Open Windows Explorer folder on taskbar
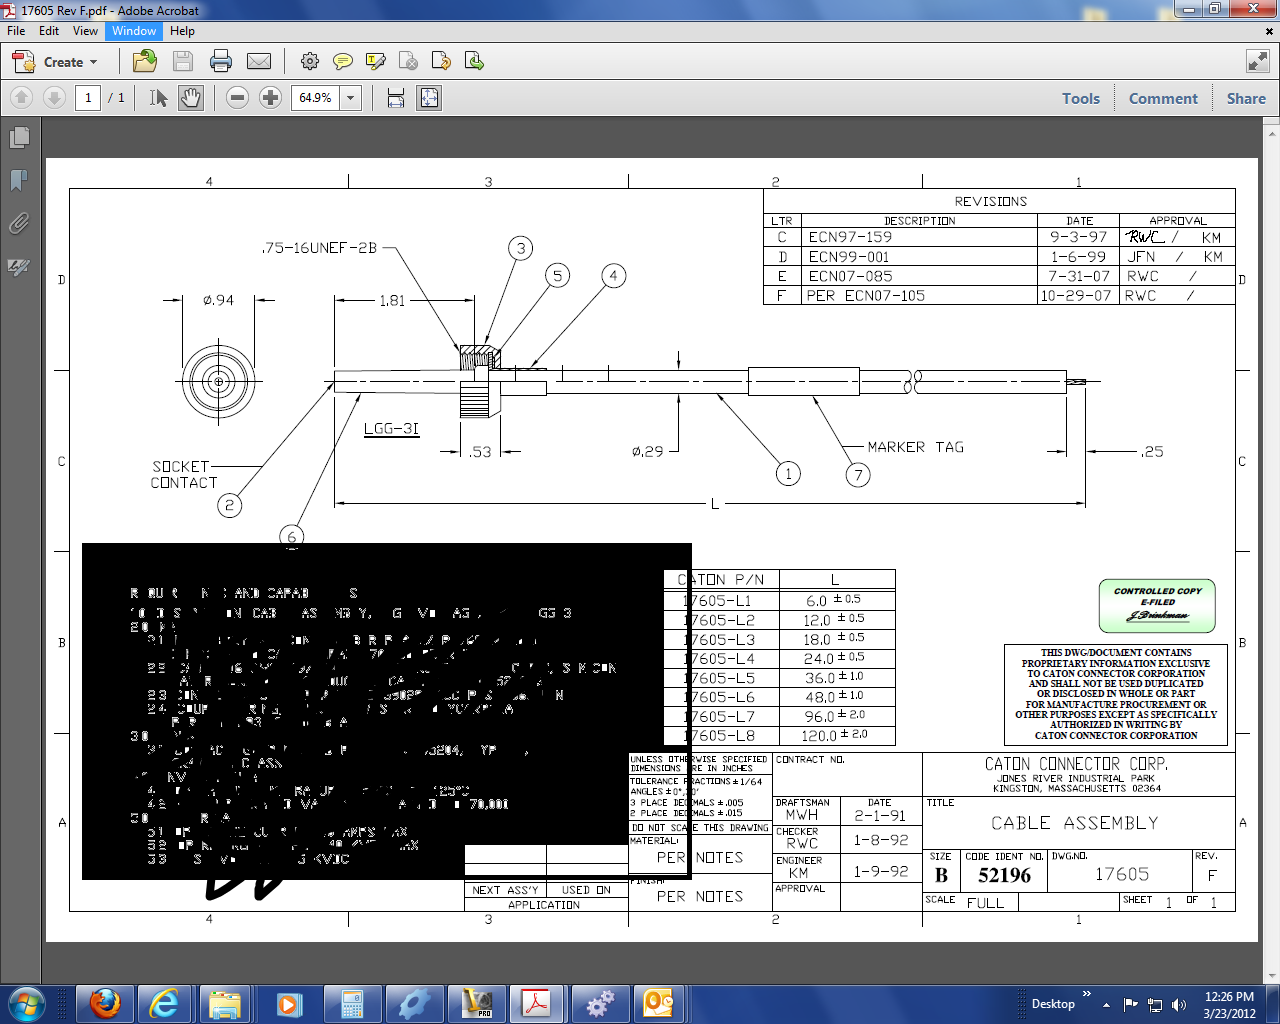The width and height of the screenshot is (1280, 1024). tap(224, 1003)
